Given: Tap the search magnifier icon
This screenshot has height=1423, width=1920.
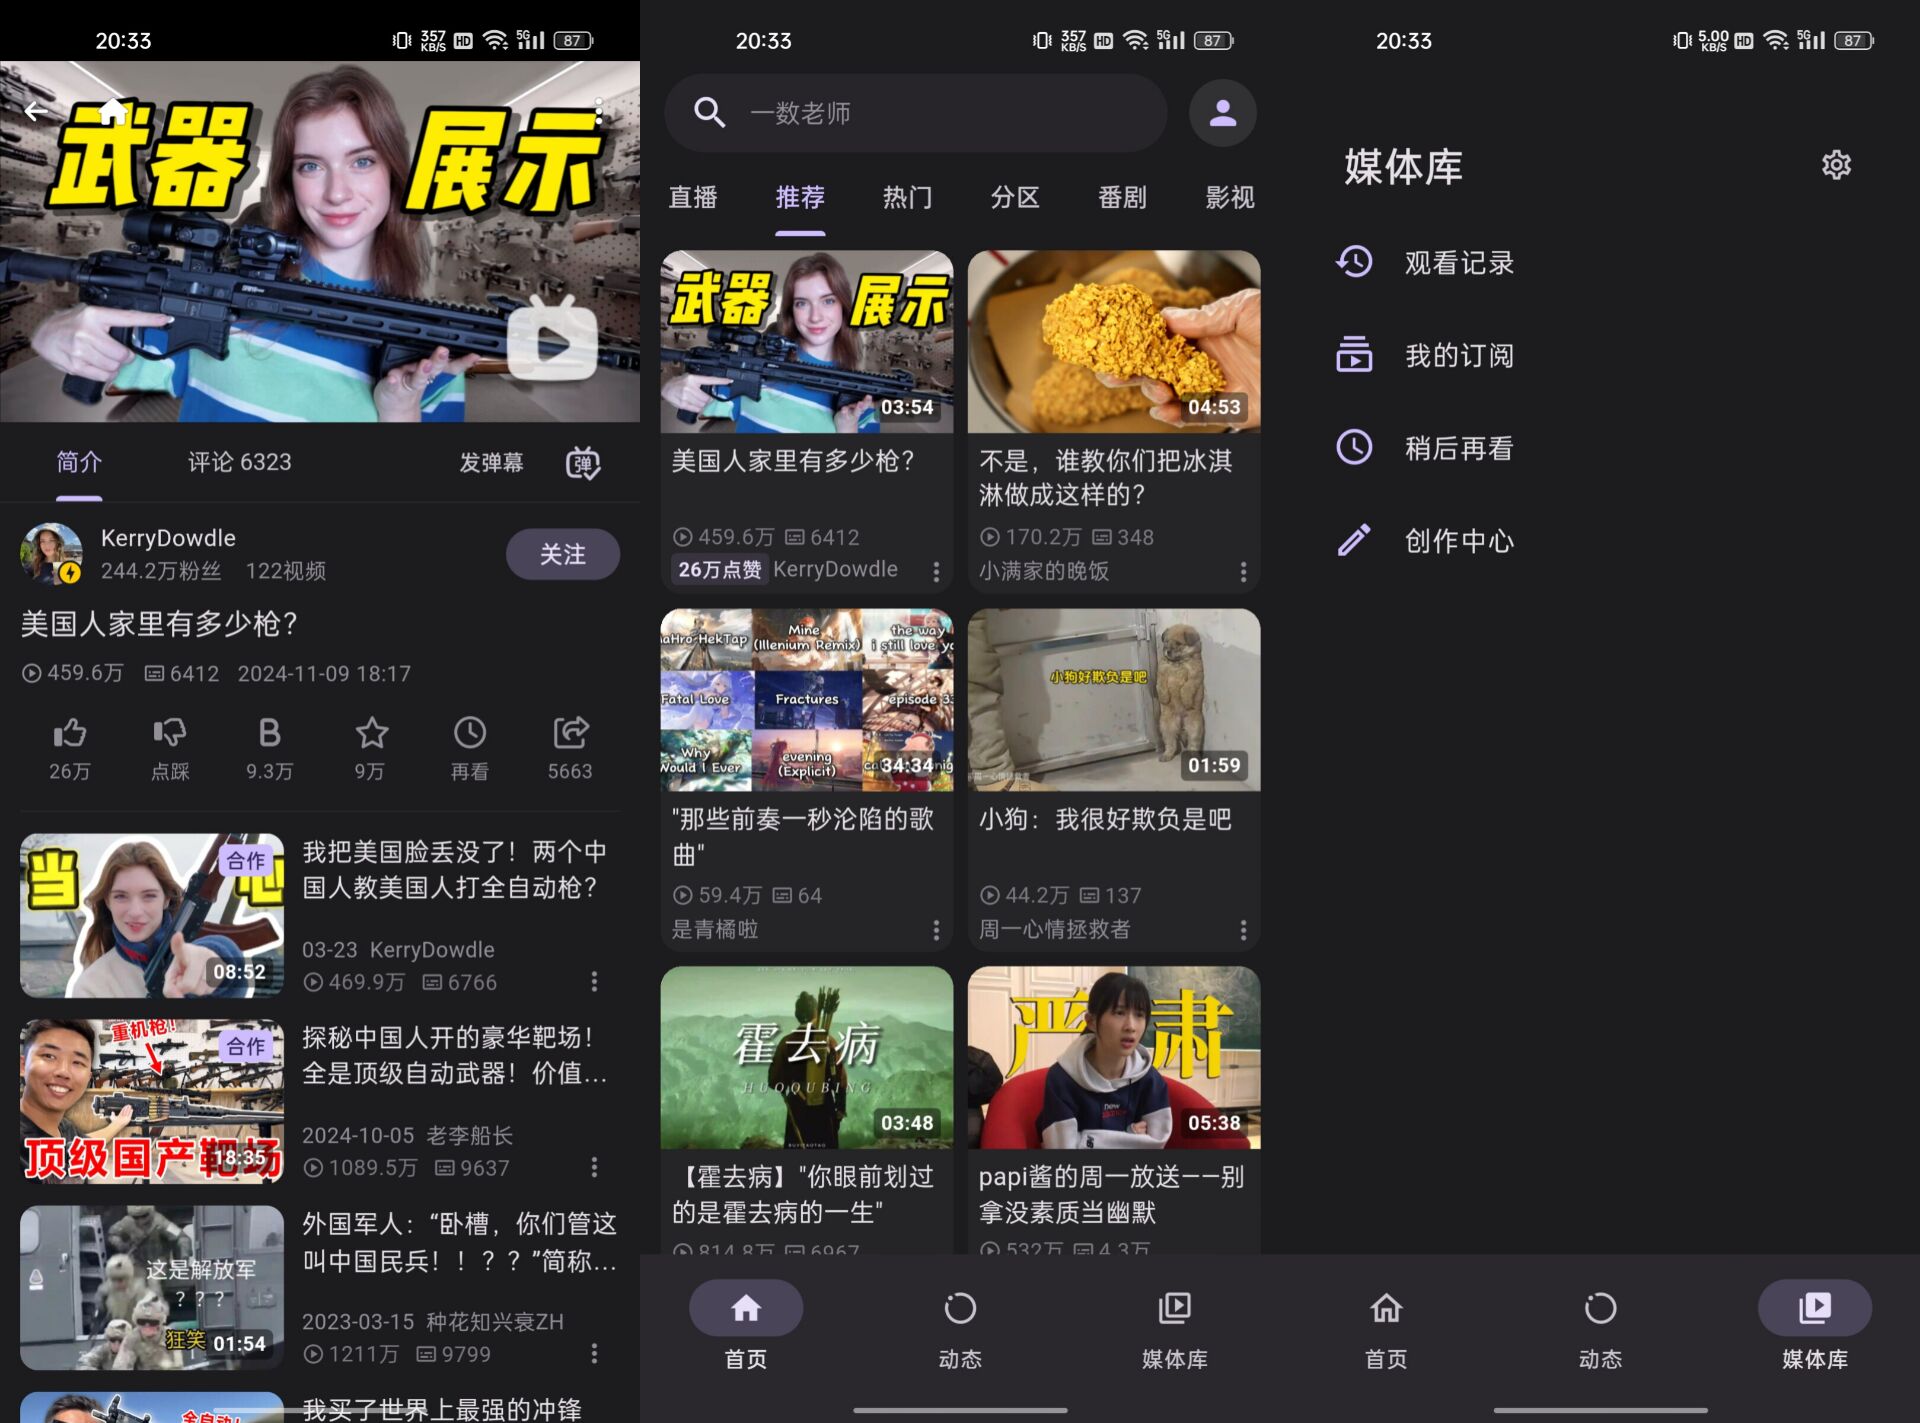Looking at the screenshot, I should pyautogui.click(x=710, y=113).
